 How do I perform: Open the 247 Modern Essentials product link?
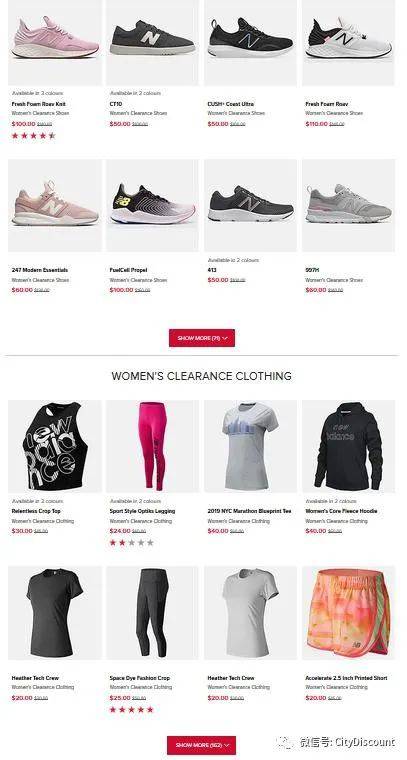pos(40,270)
